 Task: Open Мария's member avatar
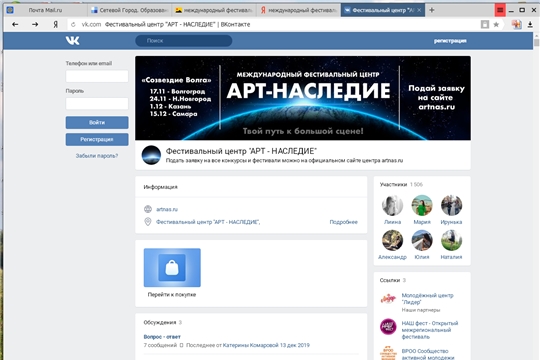click(422, 205)
